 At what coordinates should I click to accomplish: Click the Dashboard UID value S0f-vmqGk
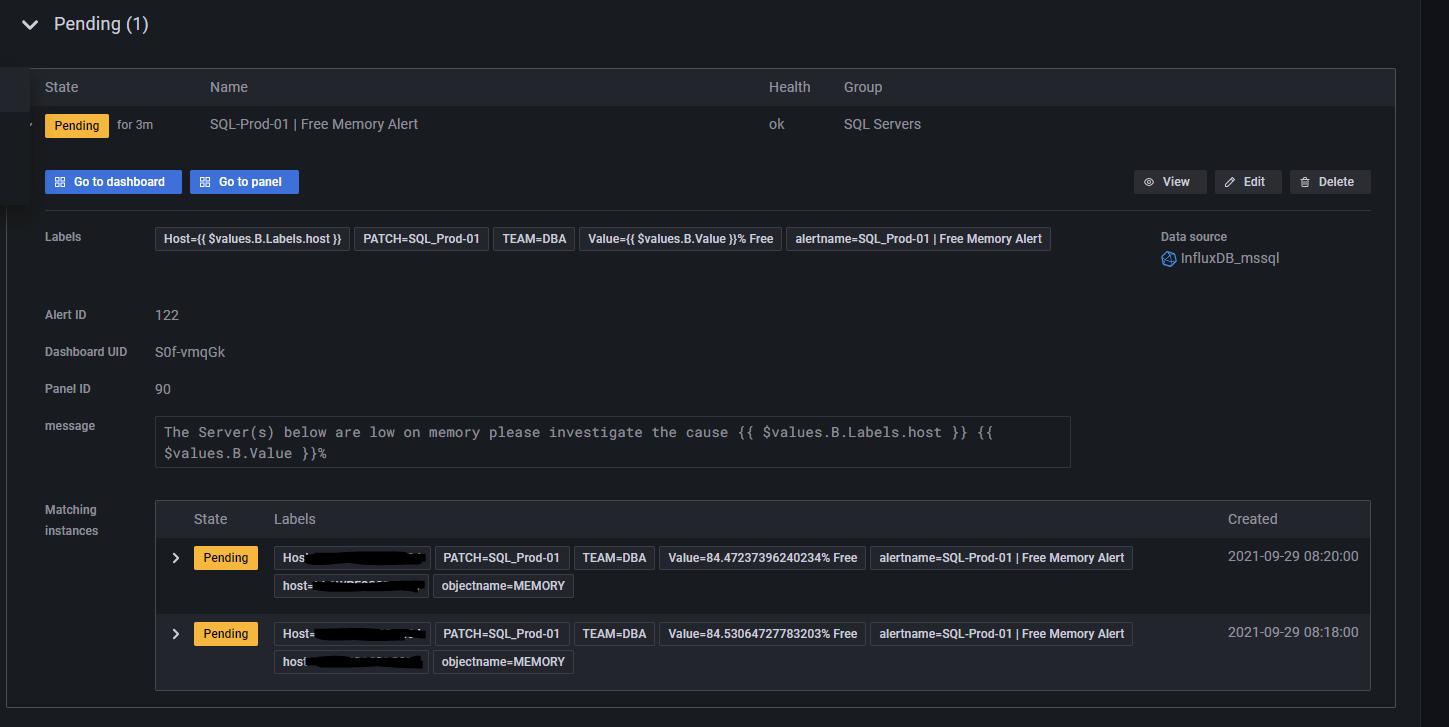[190, 352]
